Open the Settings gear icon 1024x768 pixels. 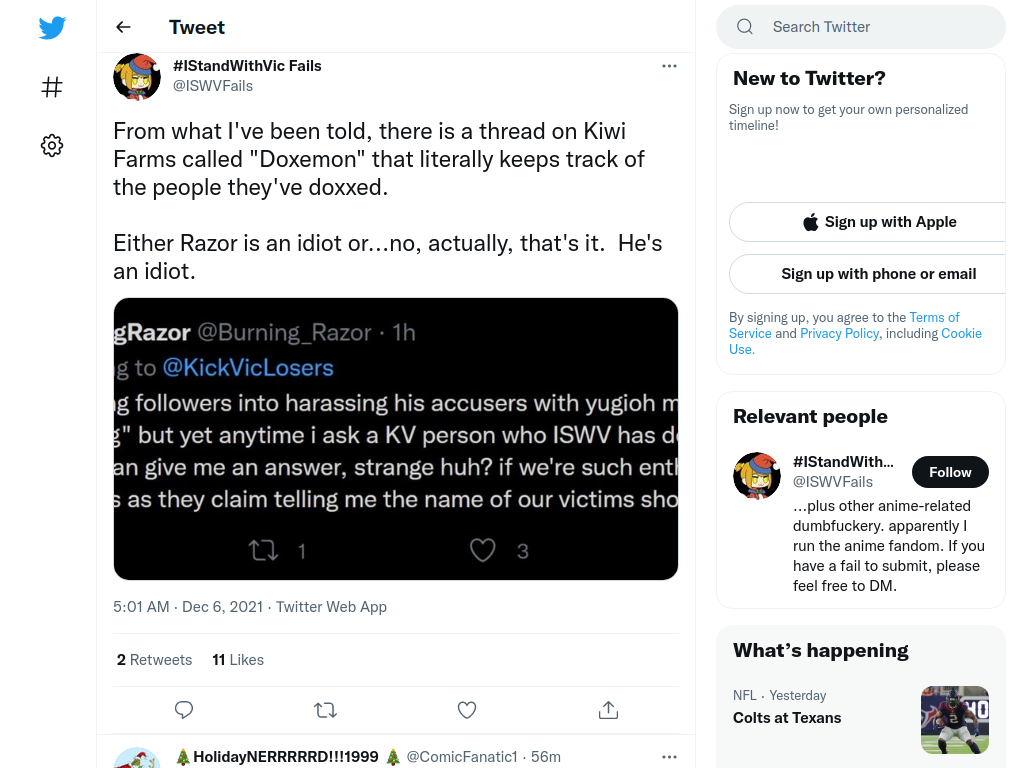(x=52, y=145)
